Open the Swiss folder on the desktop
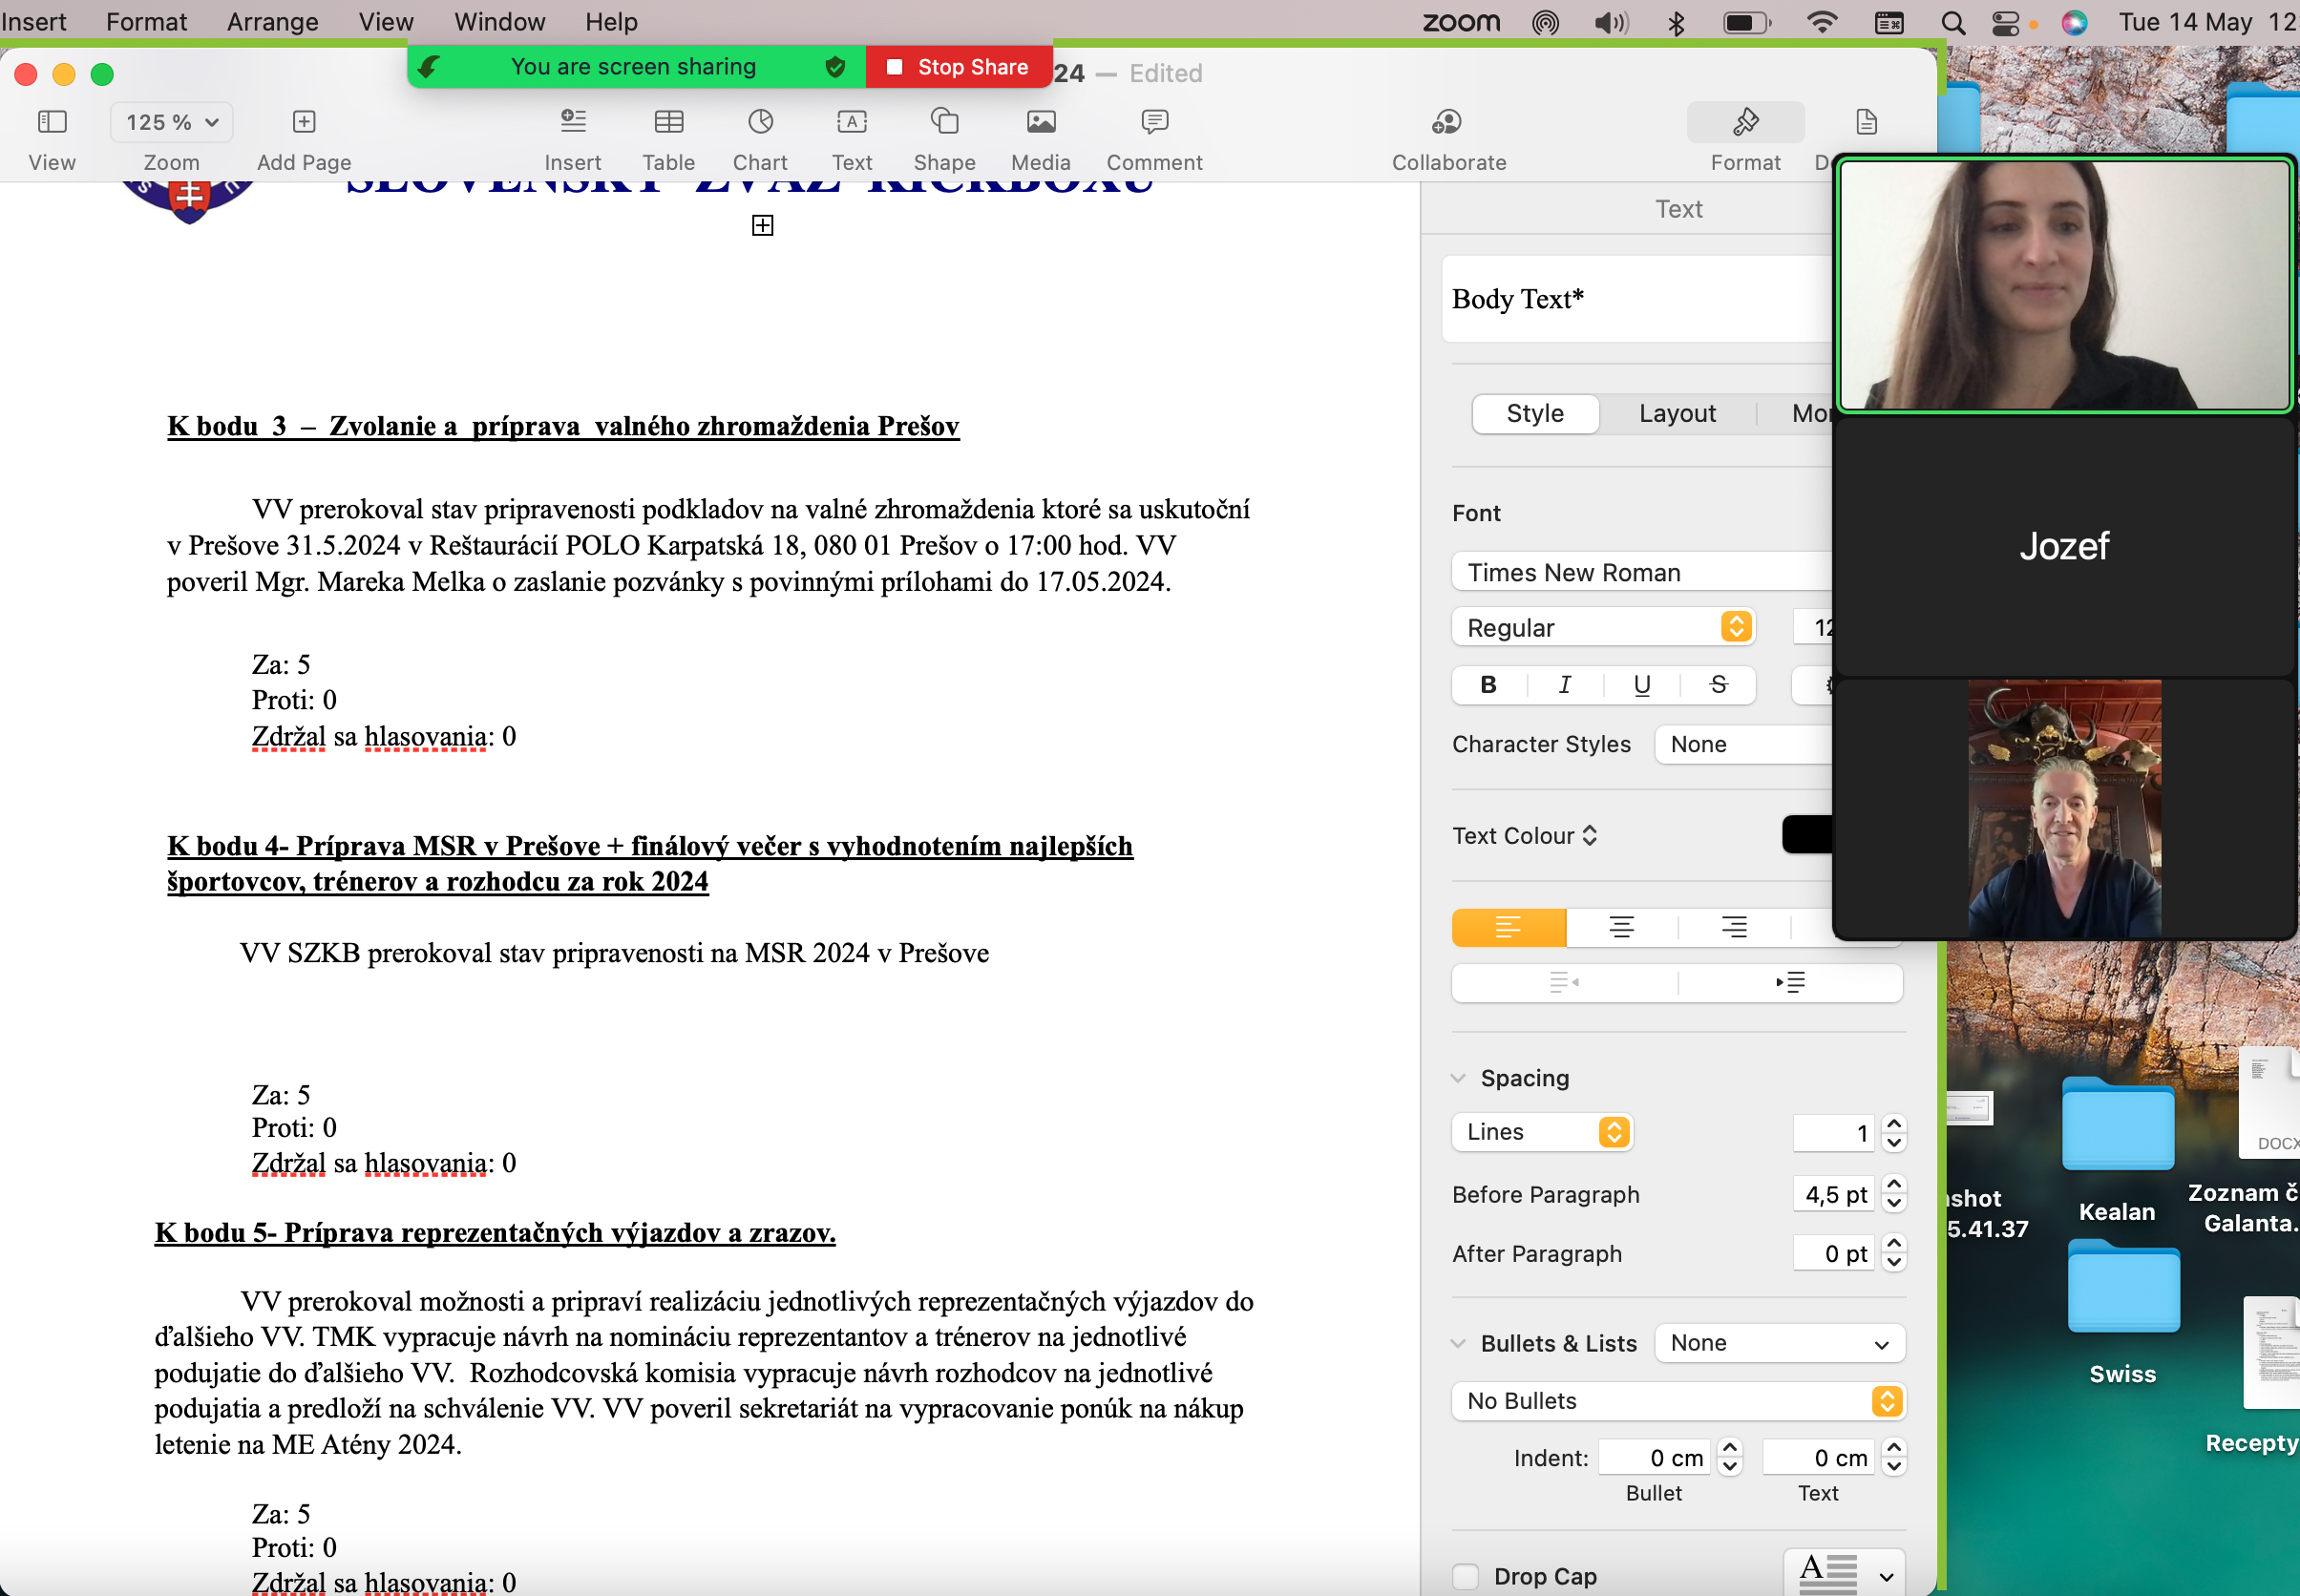Image resolution: width=2300 pixels, height=1596 pixels. coord(2123,1288)
